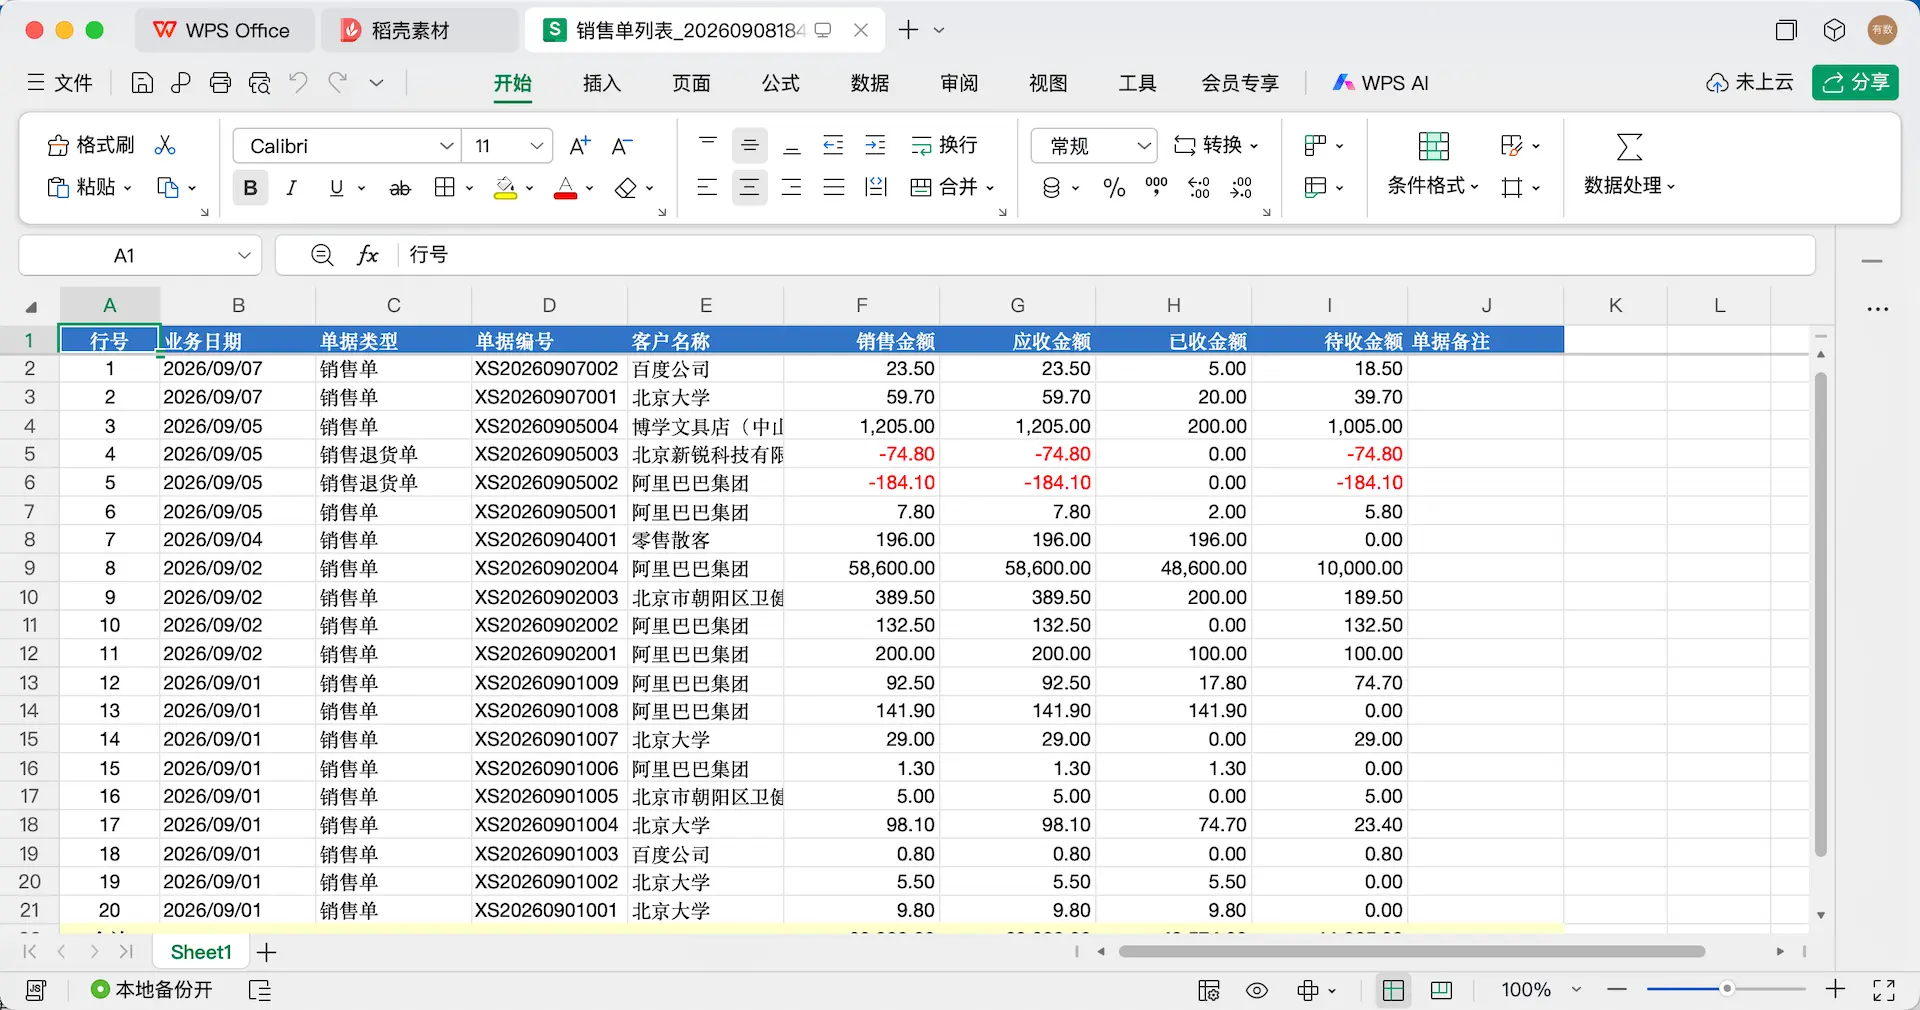This screenshot has width=1920, height=1010.
Task: Open the 数据 (Data) tab
Action: [x=870, y=83]
